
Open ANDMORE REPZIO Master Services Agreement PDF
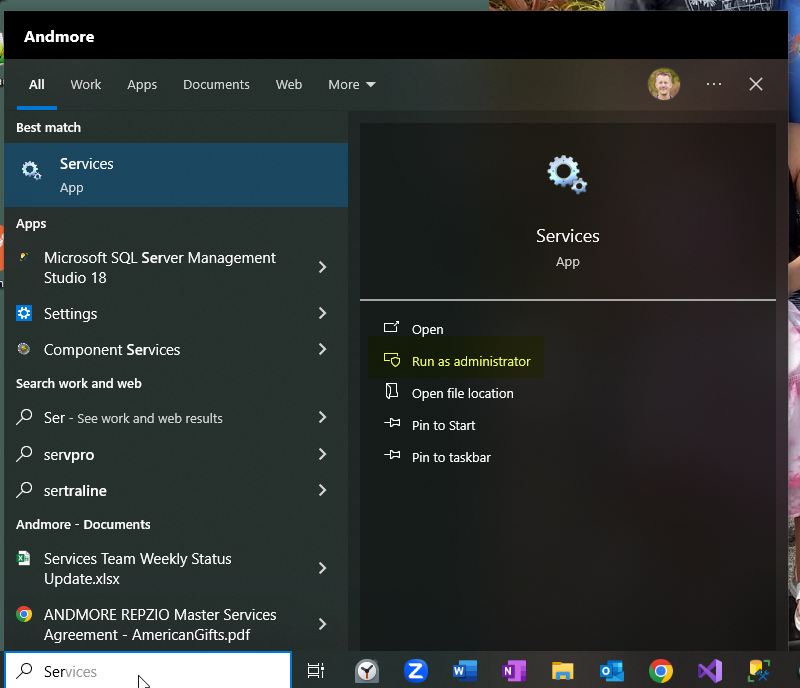click(160, 624)
